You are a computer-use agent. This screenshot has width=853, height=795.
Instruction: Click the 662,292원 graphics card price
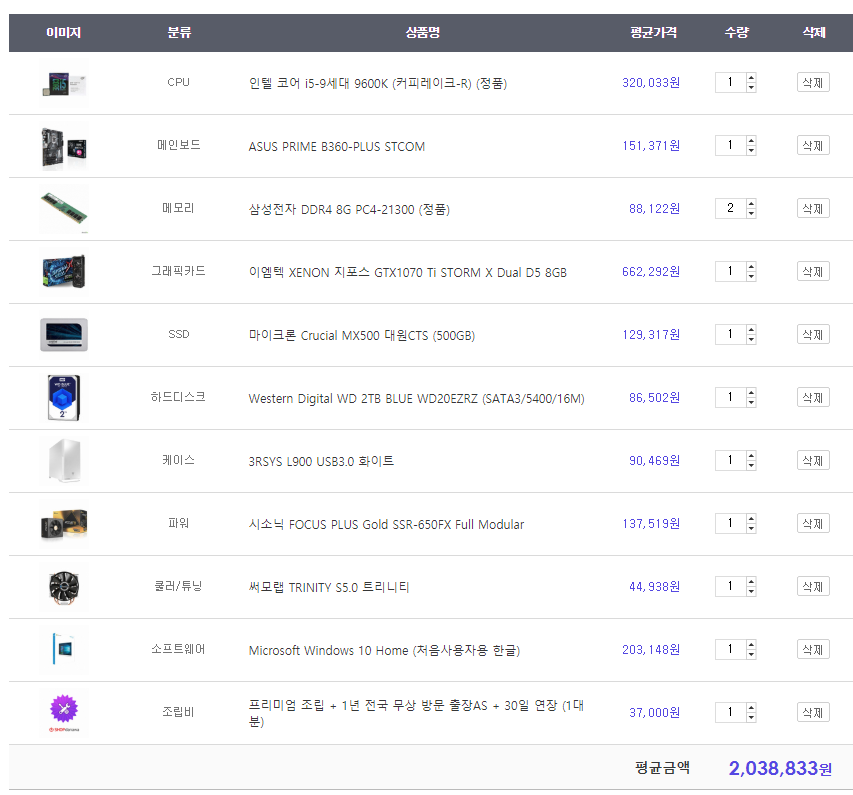(651, 272)
